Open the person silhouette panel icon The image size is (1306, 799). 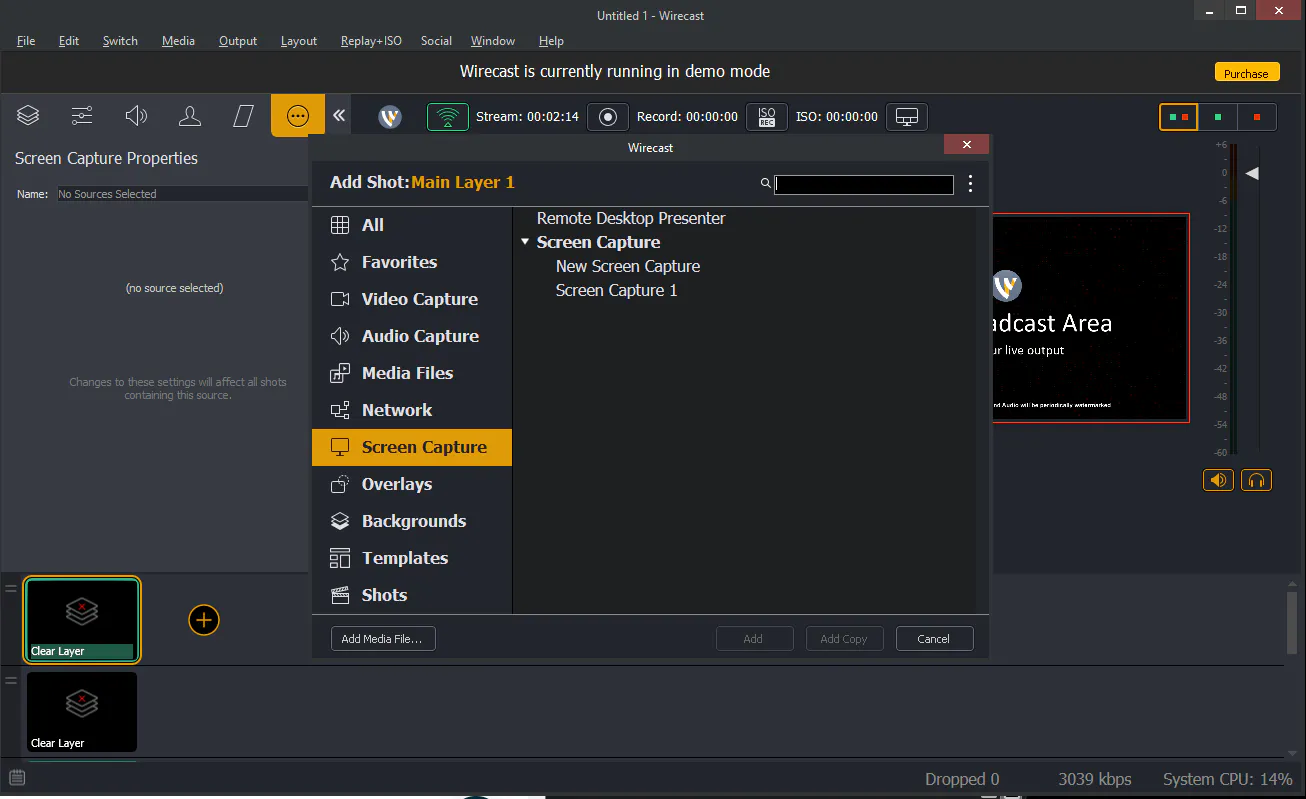[190, 116]
